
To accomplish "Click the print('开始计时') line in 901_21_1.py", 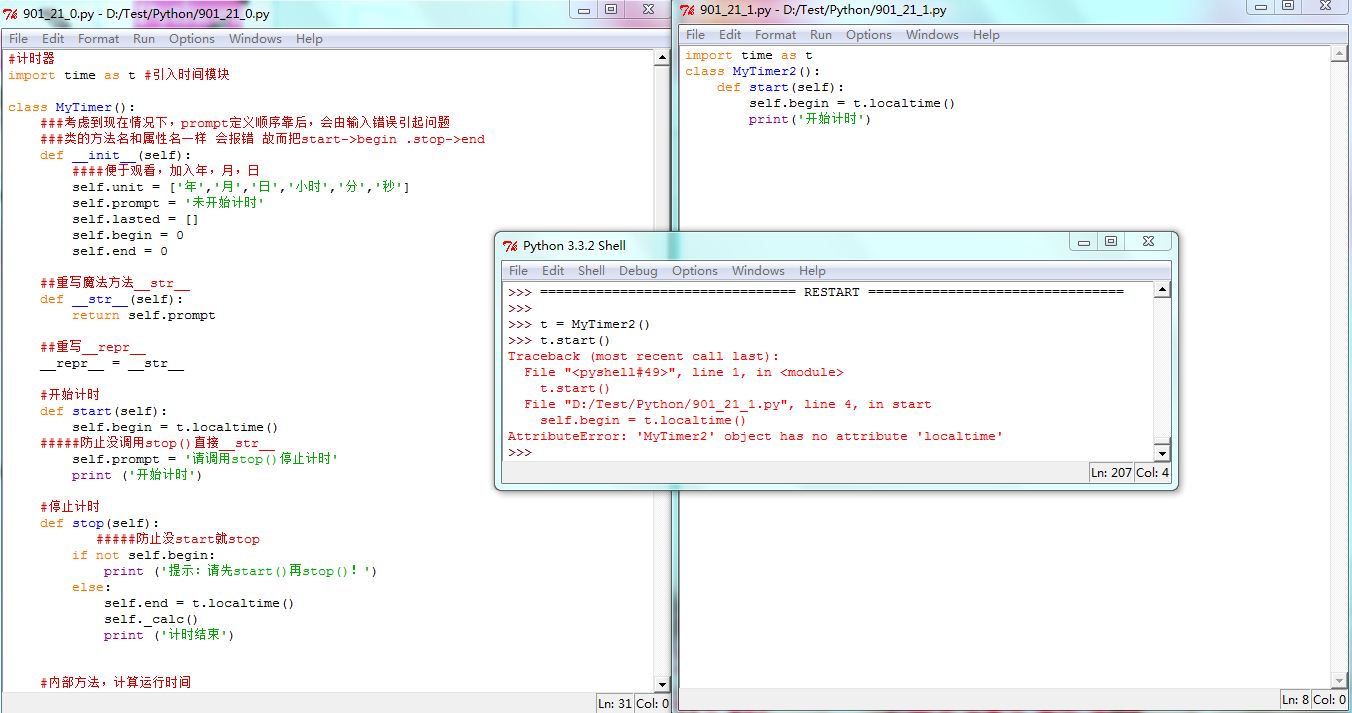I will (810, 120).
